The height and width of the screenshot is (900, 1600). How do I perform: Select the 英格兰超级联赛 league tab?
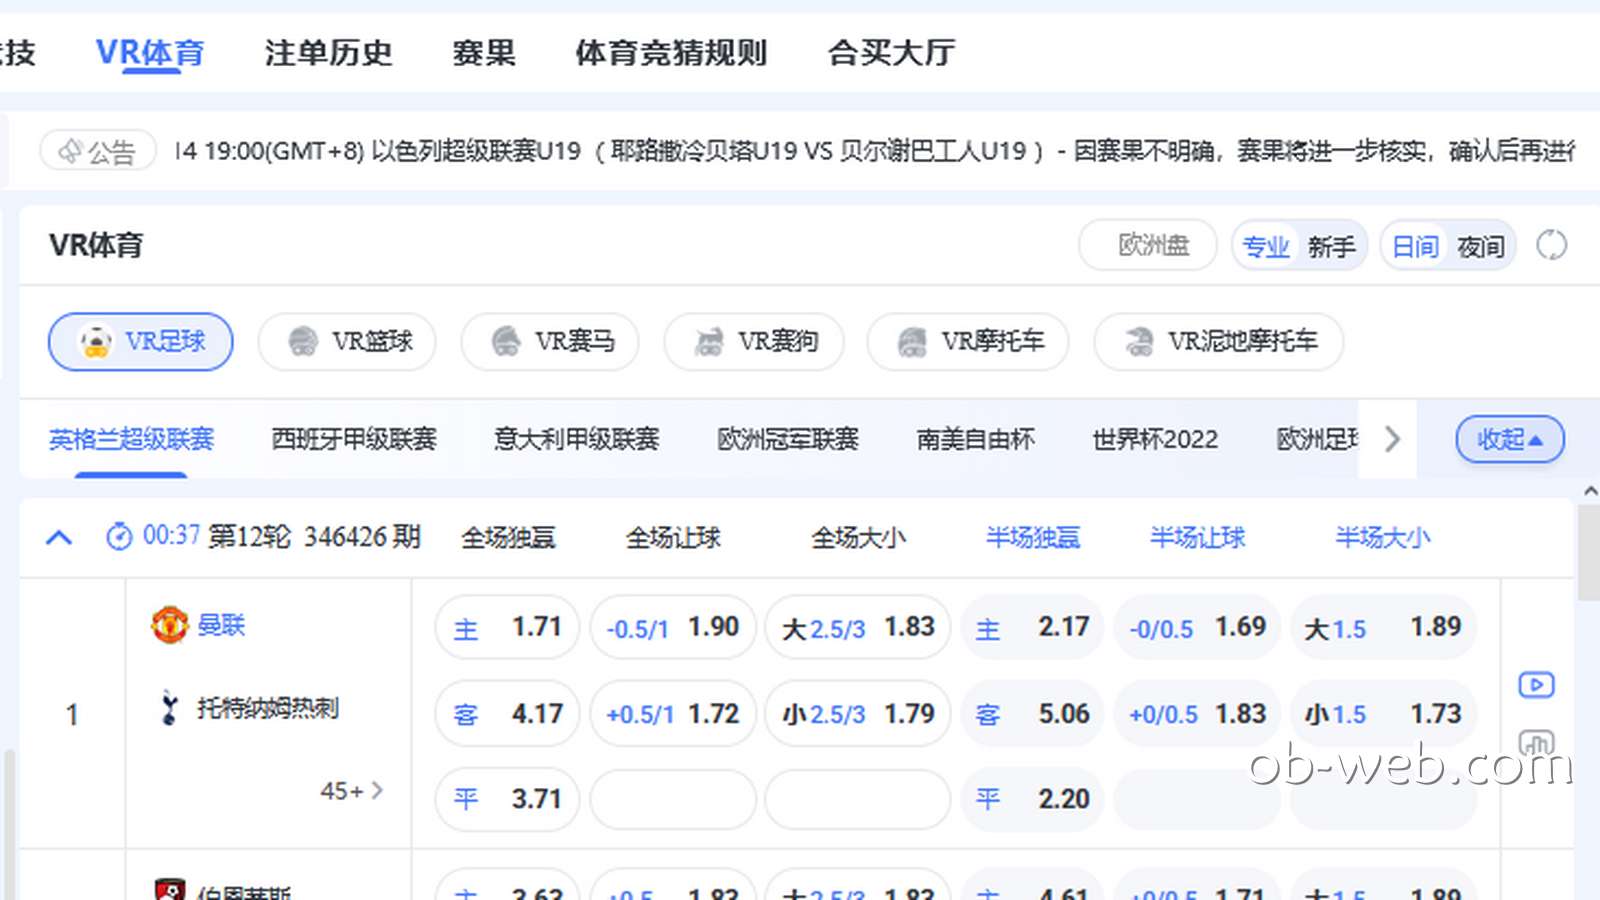coord(131,439)
